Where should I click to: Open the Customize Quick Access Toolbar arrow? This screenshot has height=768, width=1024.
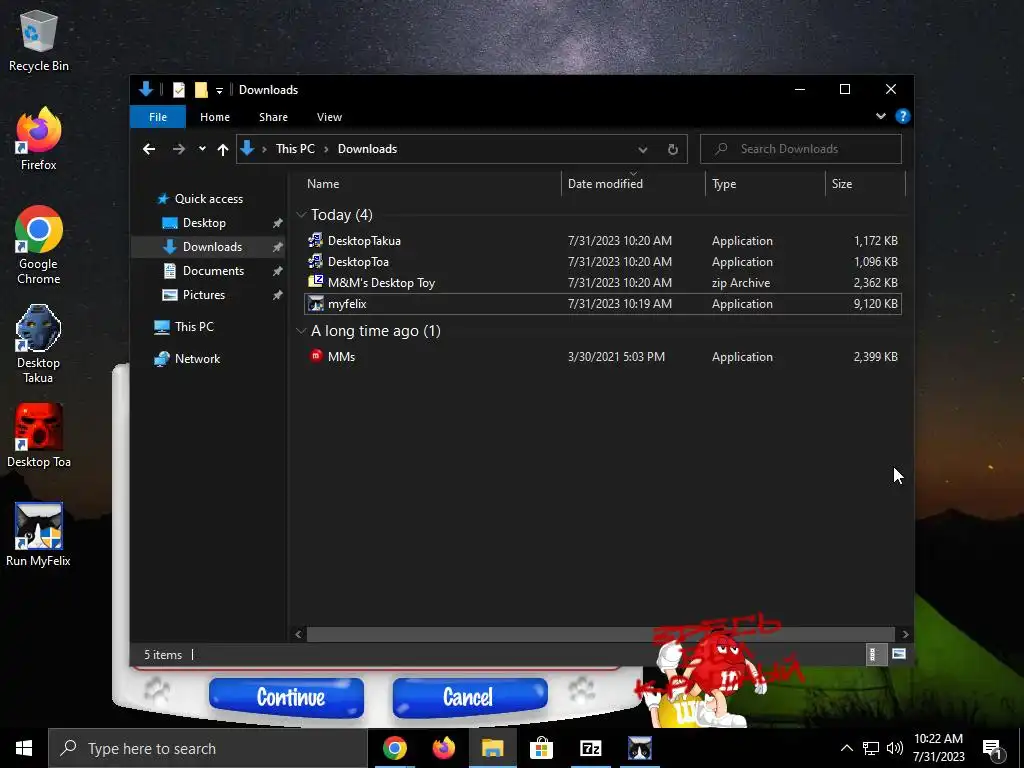[x=219, y=91]
